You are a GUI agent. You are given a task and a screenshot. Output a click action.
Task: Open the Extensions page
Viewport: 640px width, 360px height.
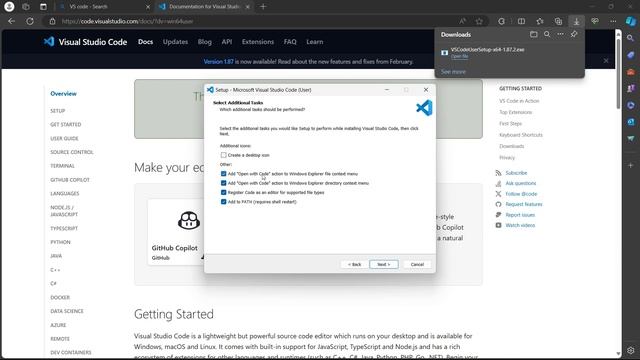[x=258, y=42]
